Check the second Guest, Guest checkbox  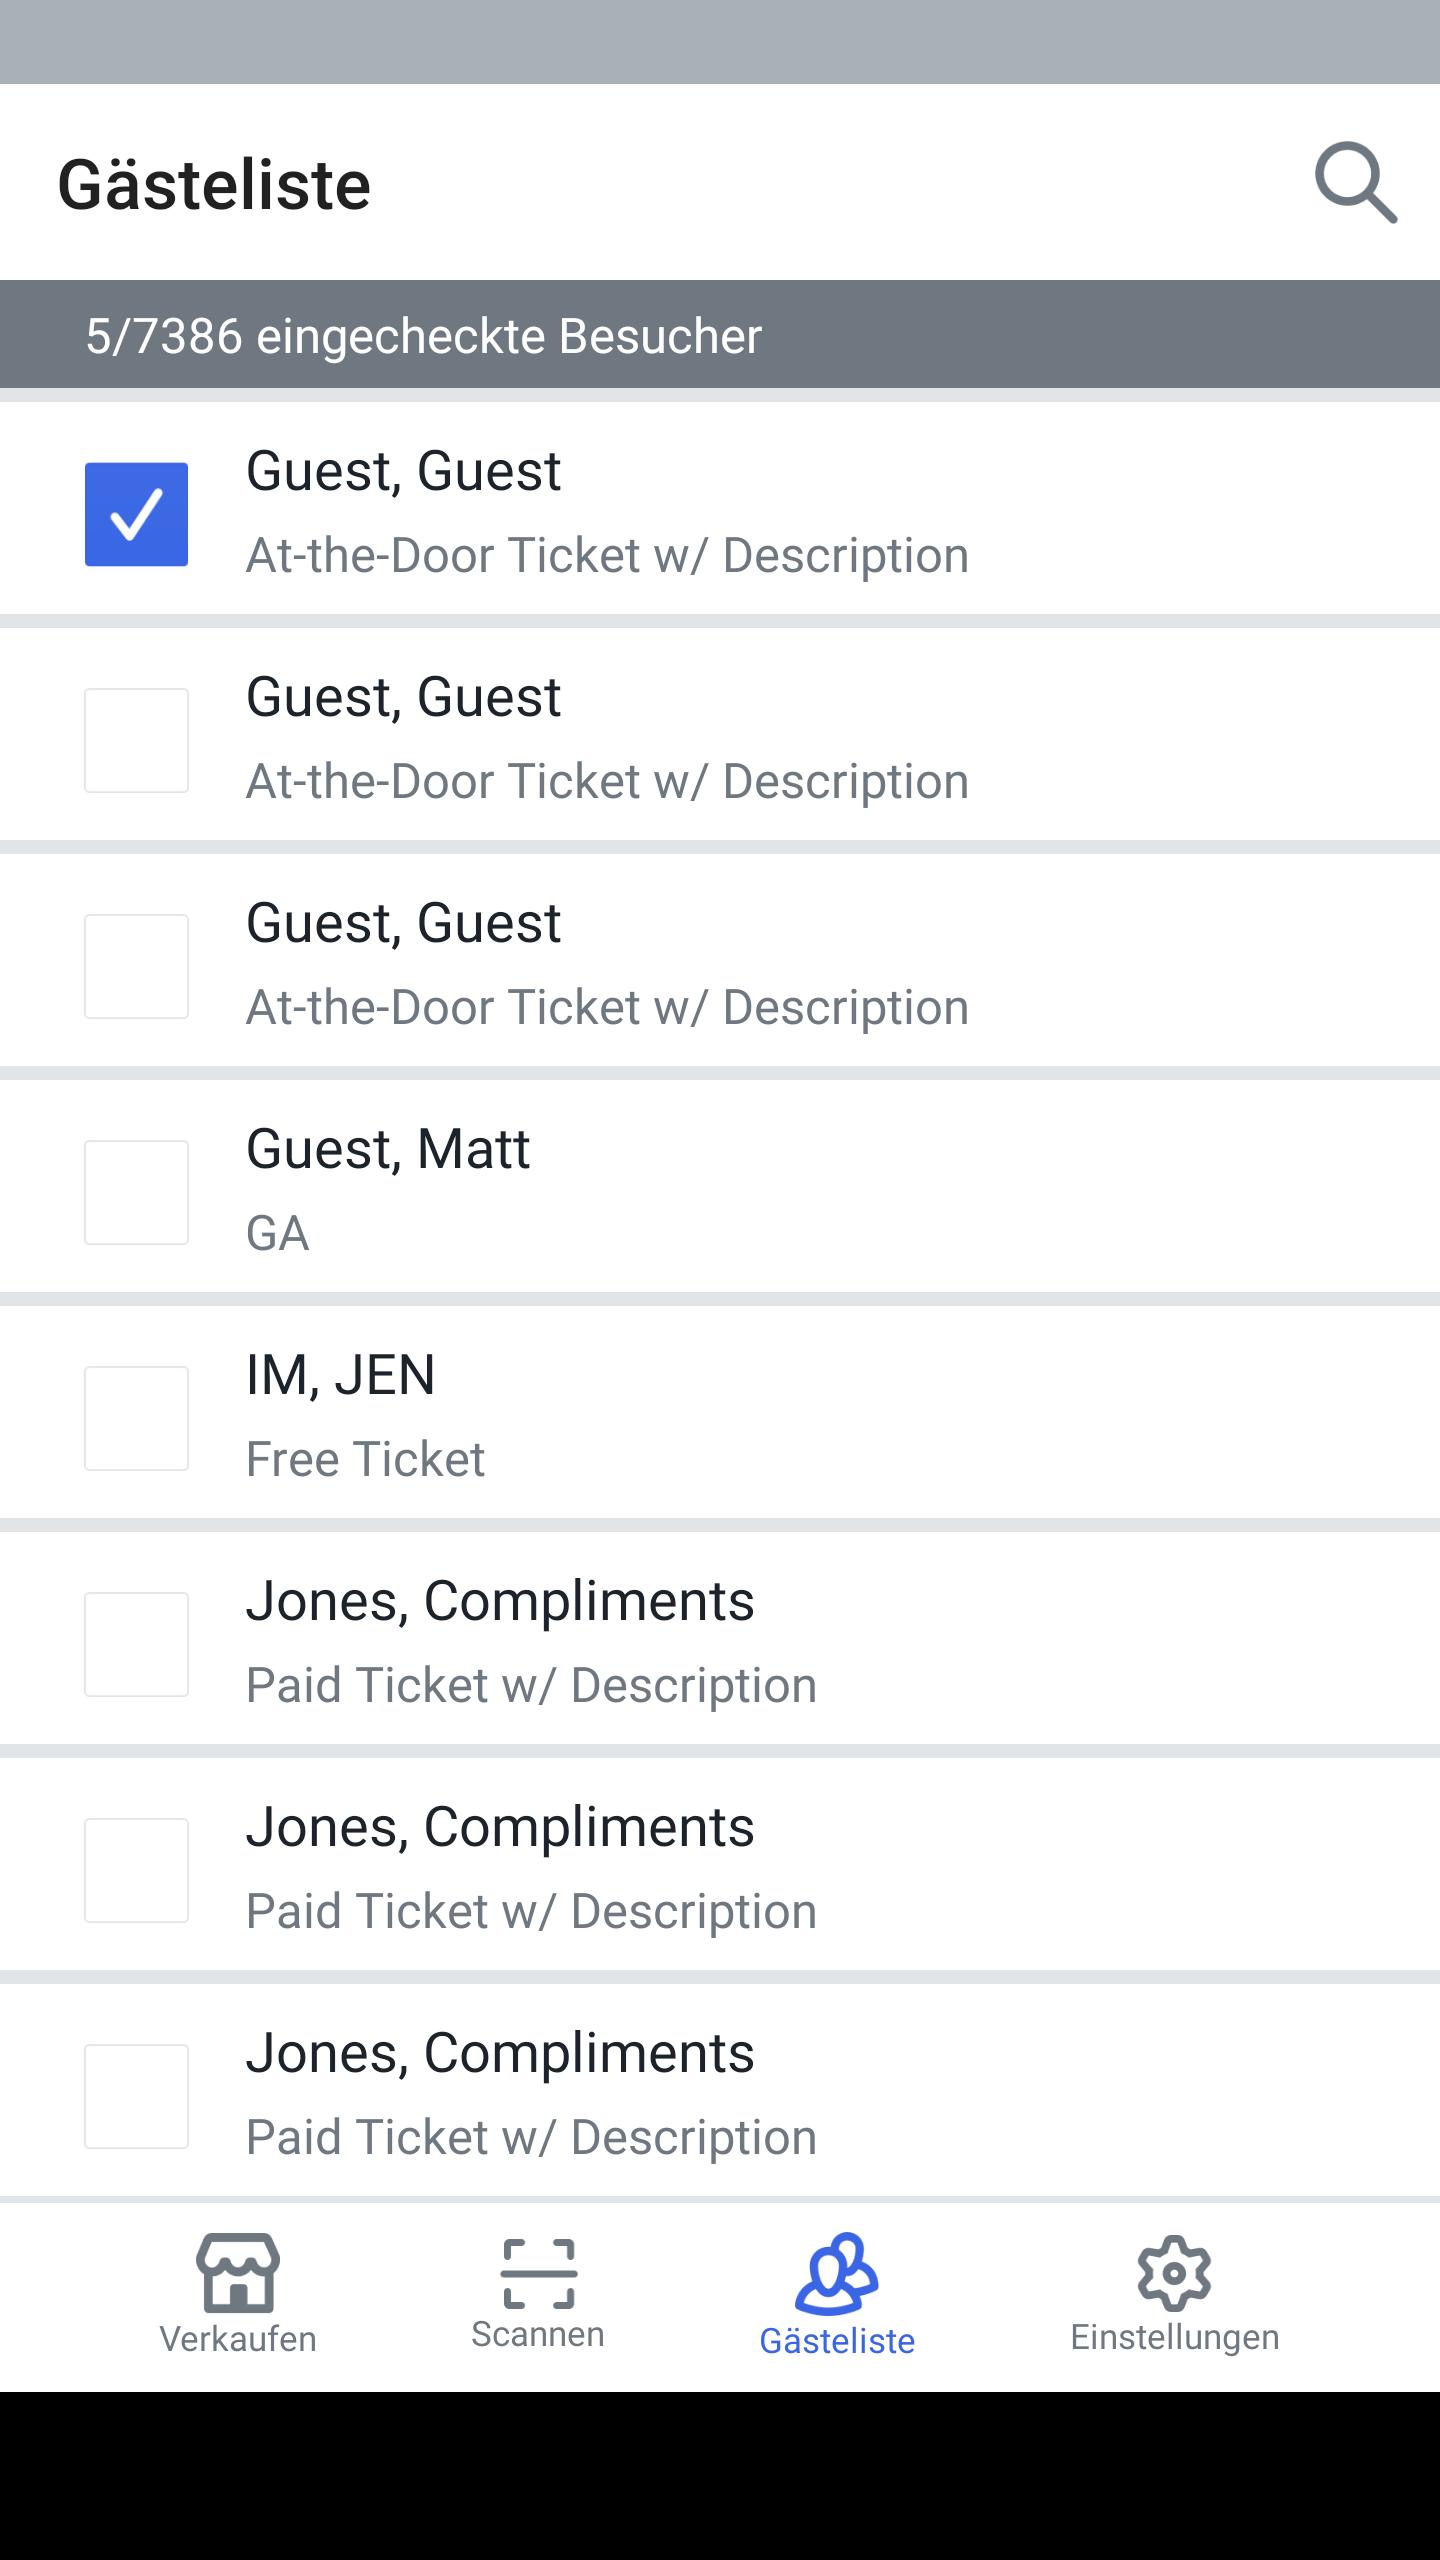(136, 740)
